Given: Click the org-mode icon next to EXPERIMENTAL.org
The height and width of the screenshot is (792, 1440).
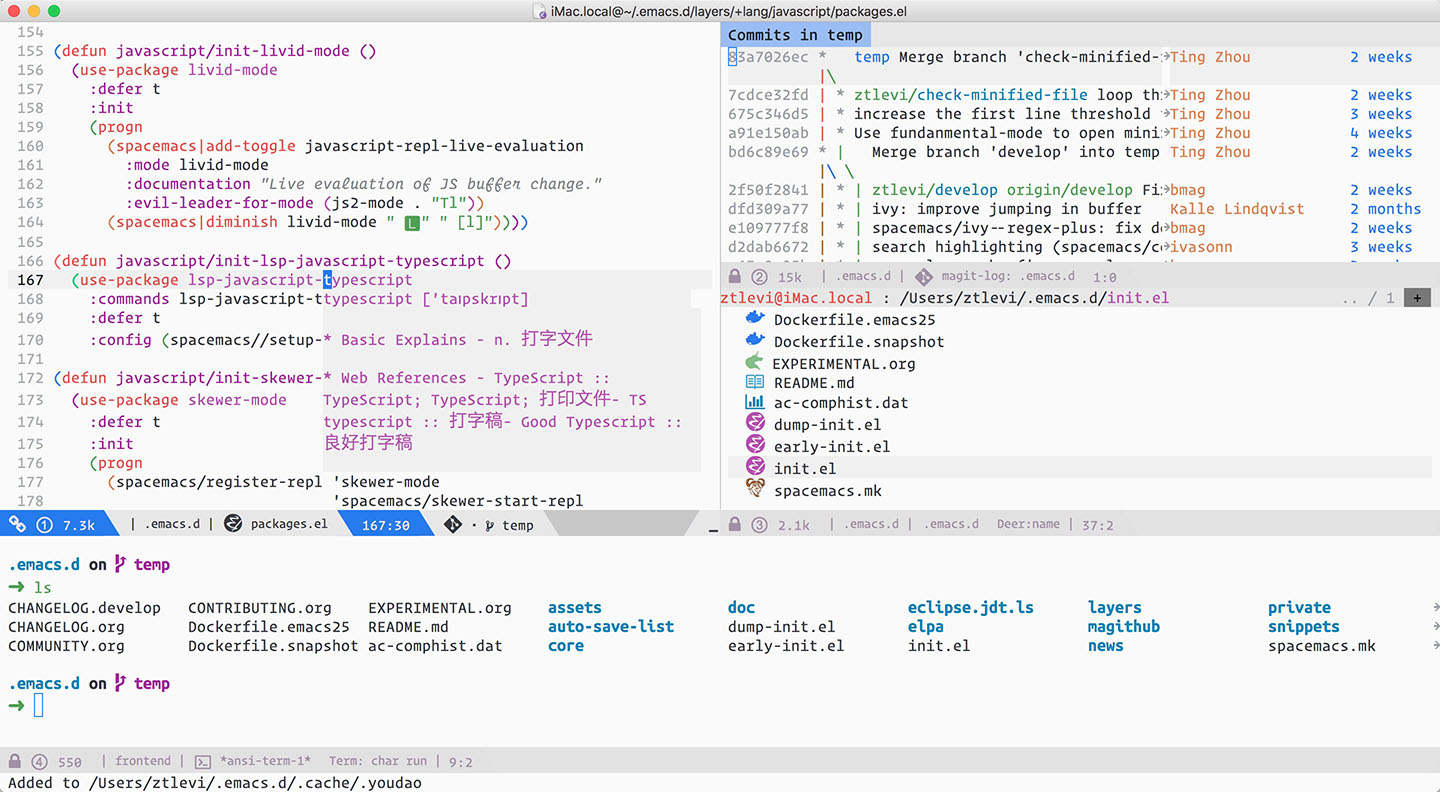Looking at the screenshot, I should click(755, 362).
